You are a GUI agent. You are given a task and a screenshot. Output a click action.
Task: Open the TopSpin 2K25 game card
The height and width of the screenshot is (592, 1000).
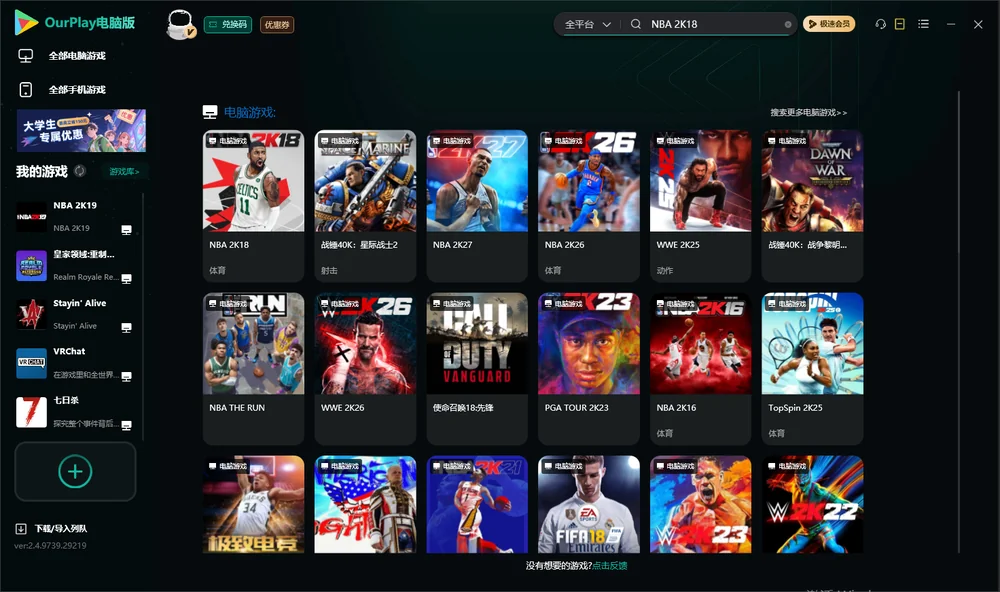[x=812, y=369]
